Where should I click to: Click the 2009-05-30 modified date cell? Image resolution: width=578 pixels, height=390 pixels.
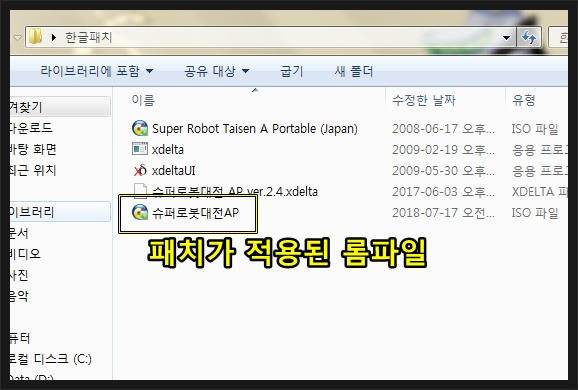[x=443, y=171]
